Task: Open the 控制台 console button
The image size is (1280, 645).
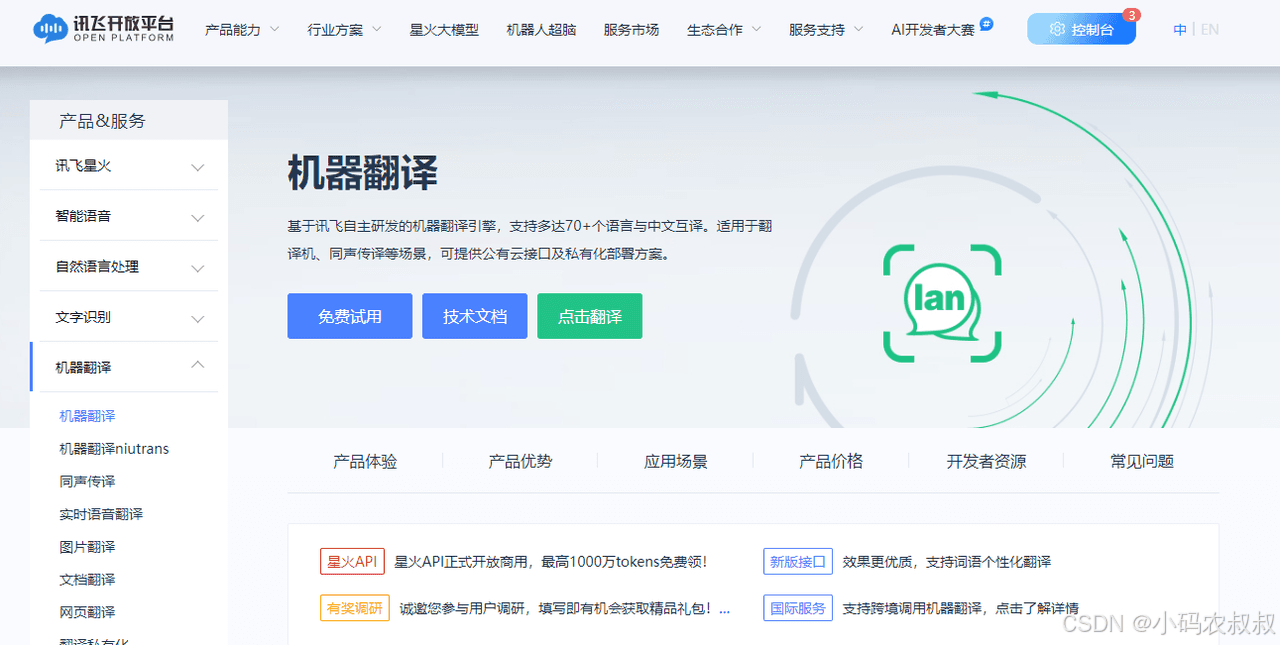Action: (1081, 29)
